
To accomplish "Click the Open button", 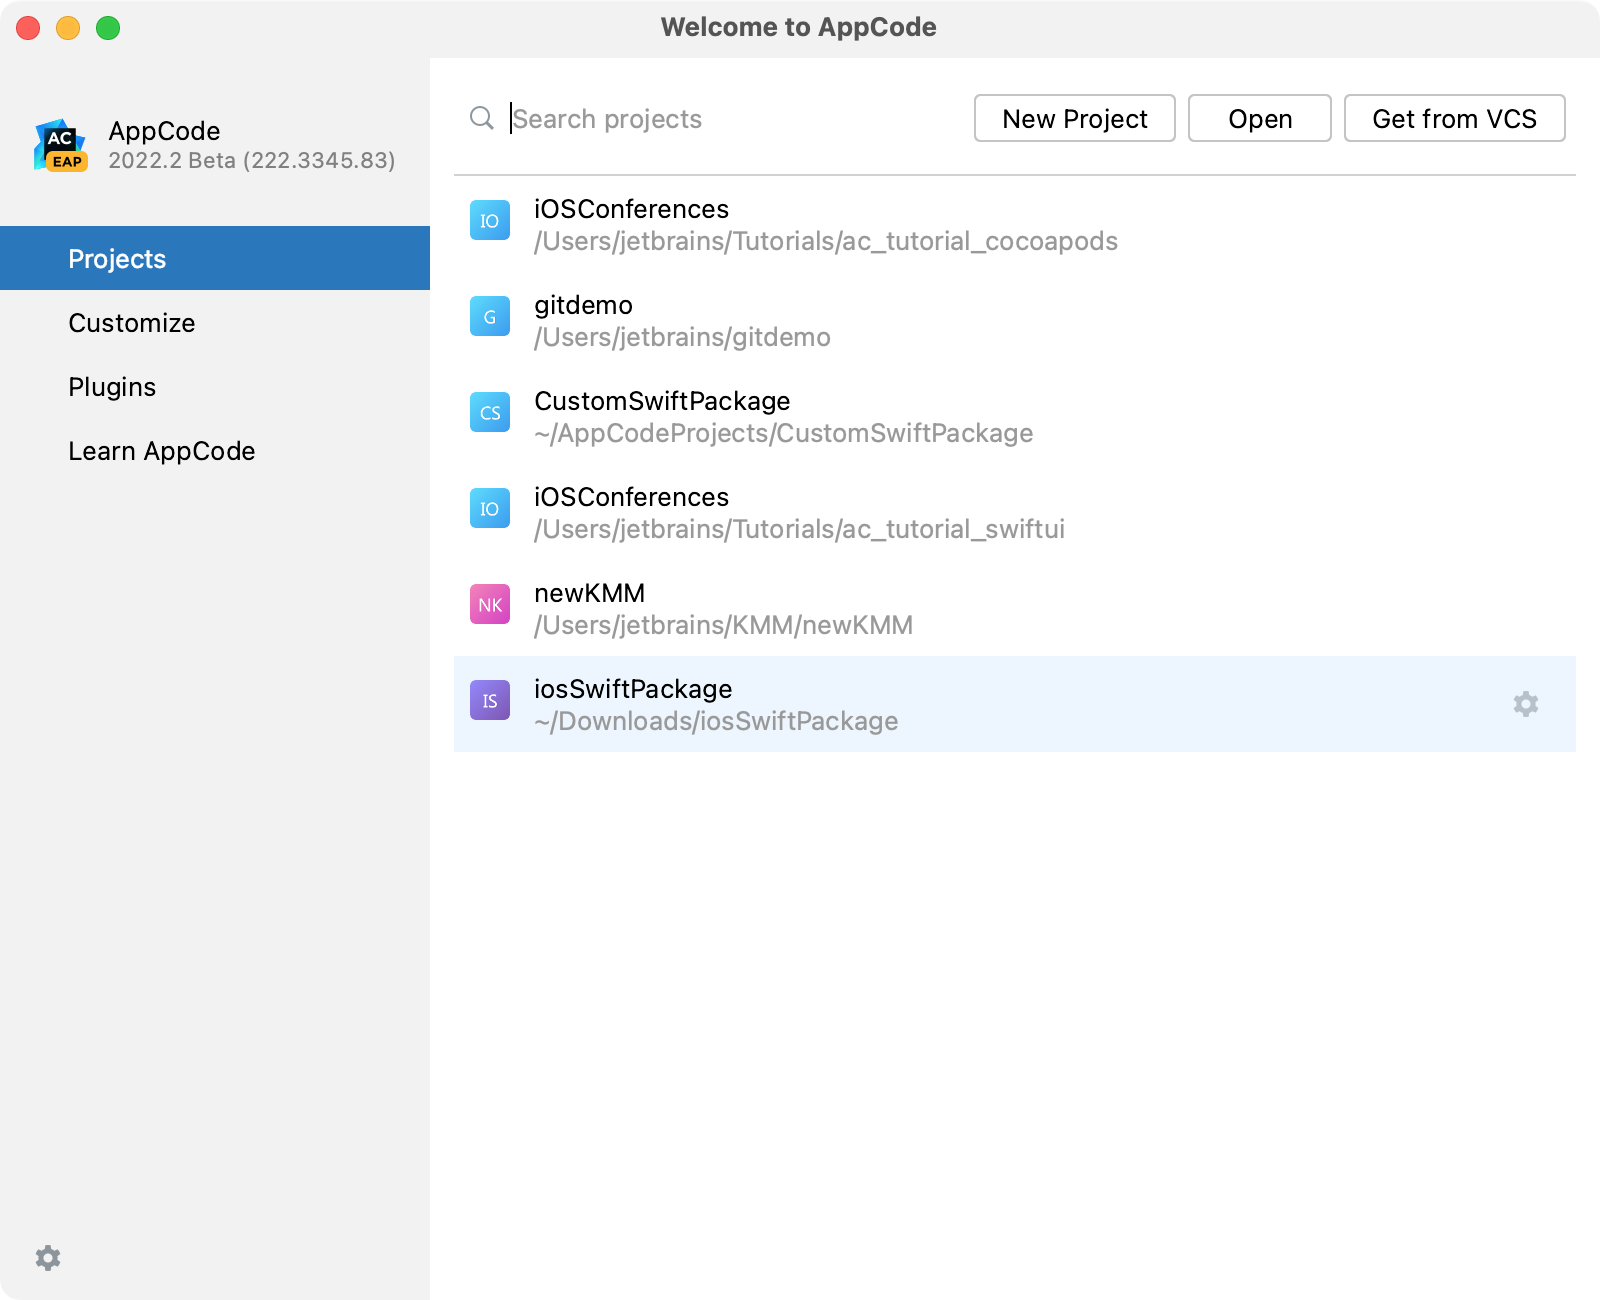I will (1259, 119).
